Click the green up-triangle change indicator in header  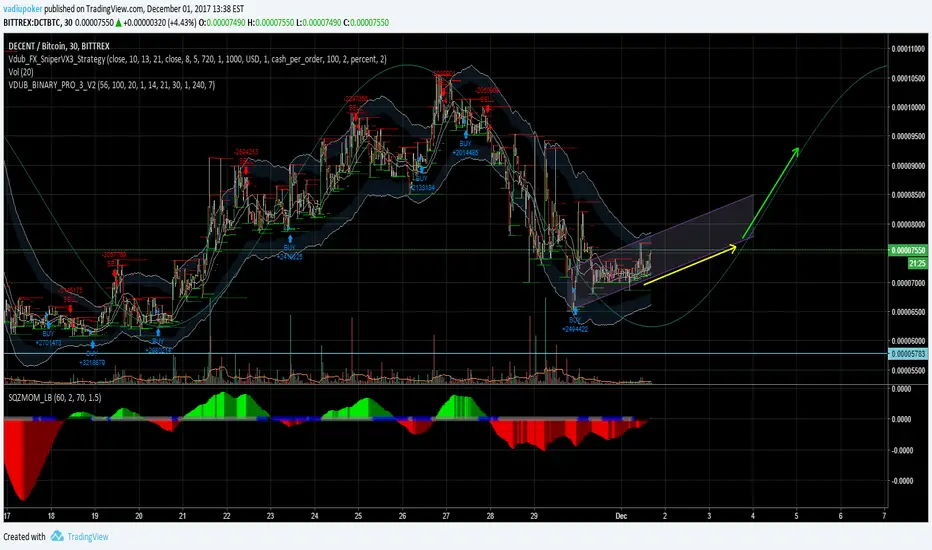(119, 23)
